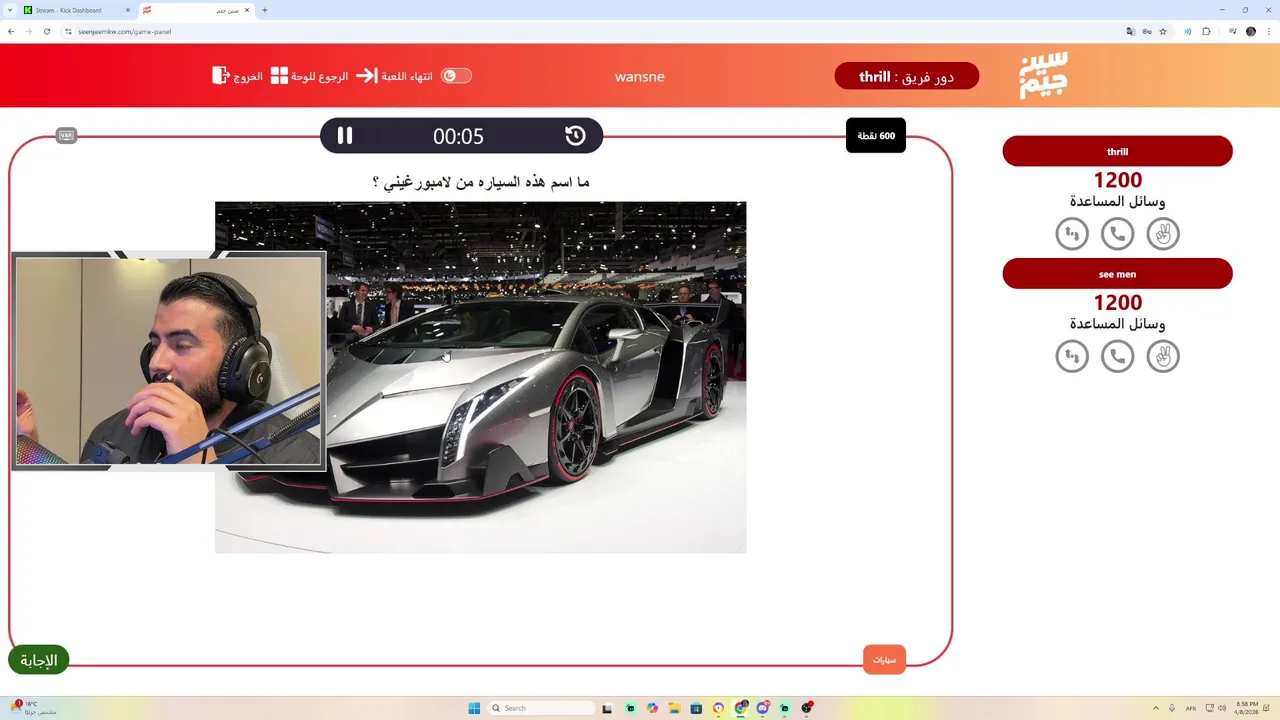Image resolution: width=1280 pixels, height=720 pixels.
Task: Open the clock and date panel
Action: (1248, 708)
